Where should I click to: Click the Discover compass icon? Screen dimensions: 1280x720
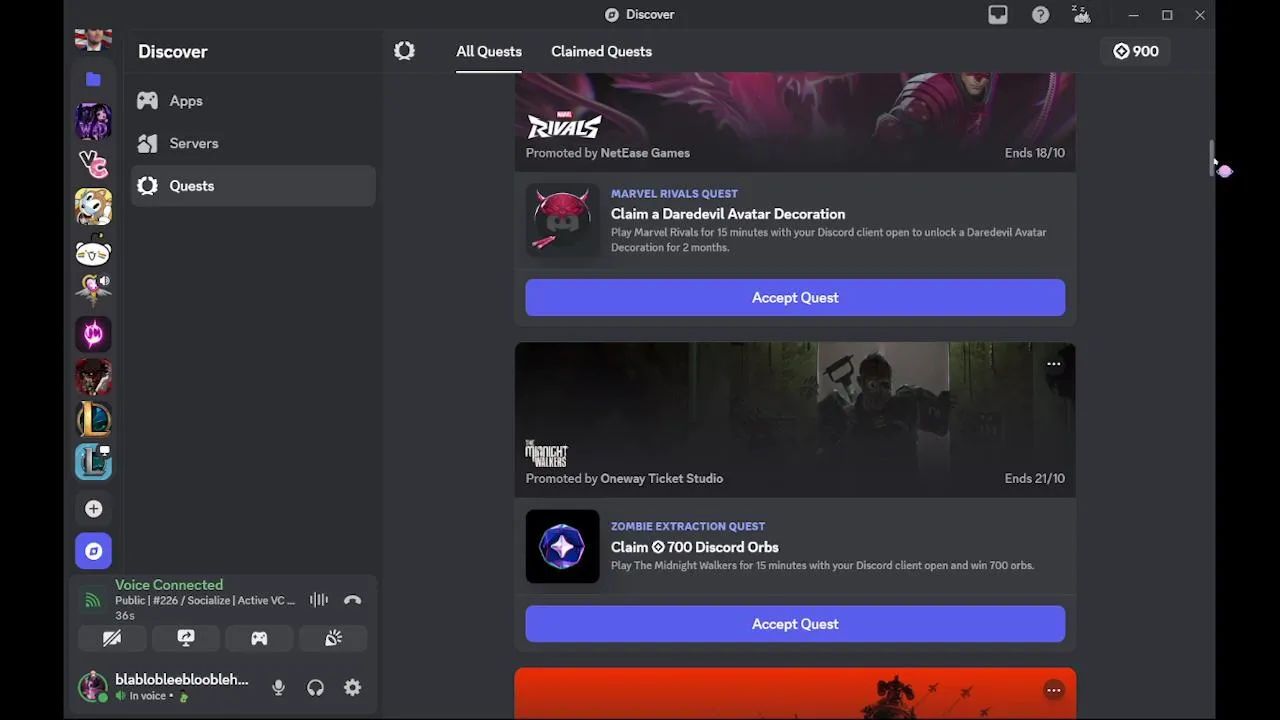click(x=93, y=551)
